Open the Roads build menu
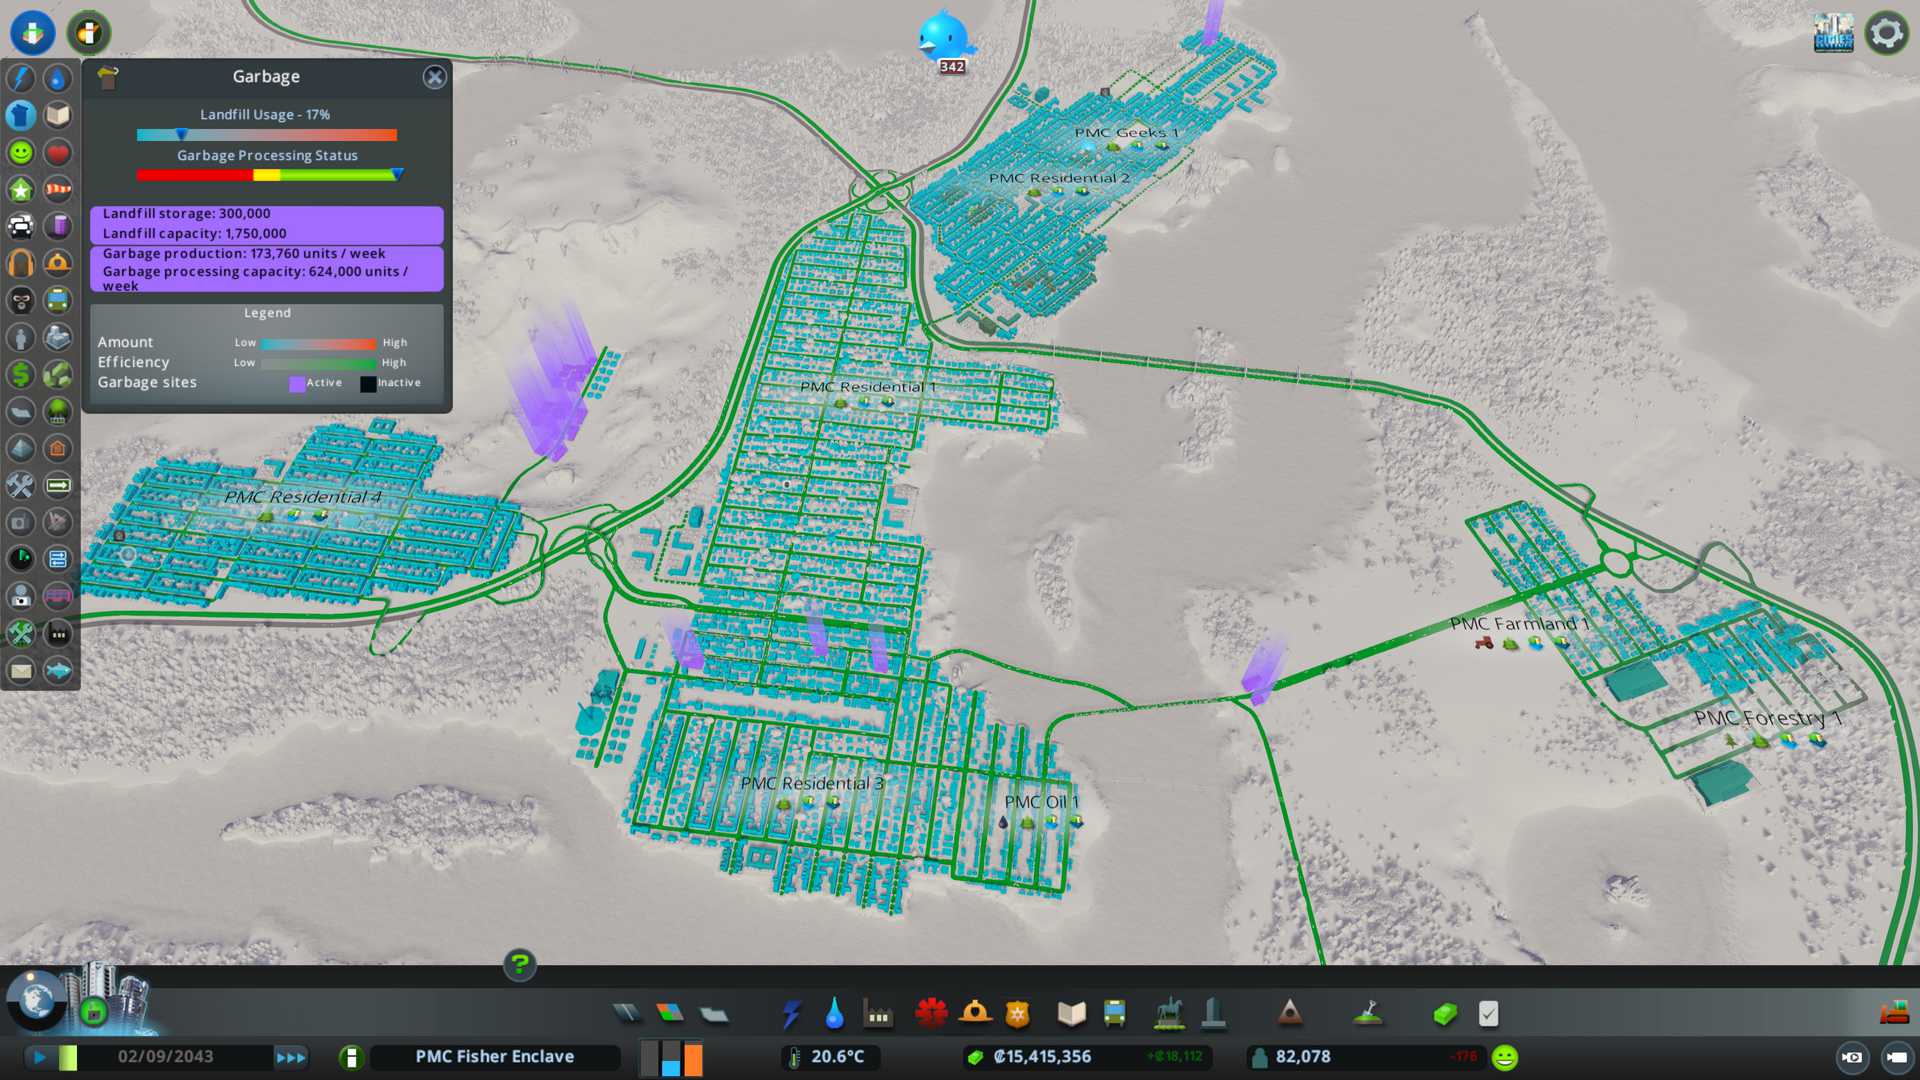1920x1080 pixels. 627,1014
